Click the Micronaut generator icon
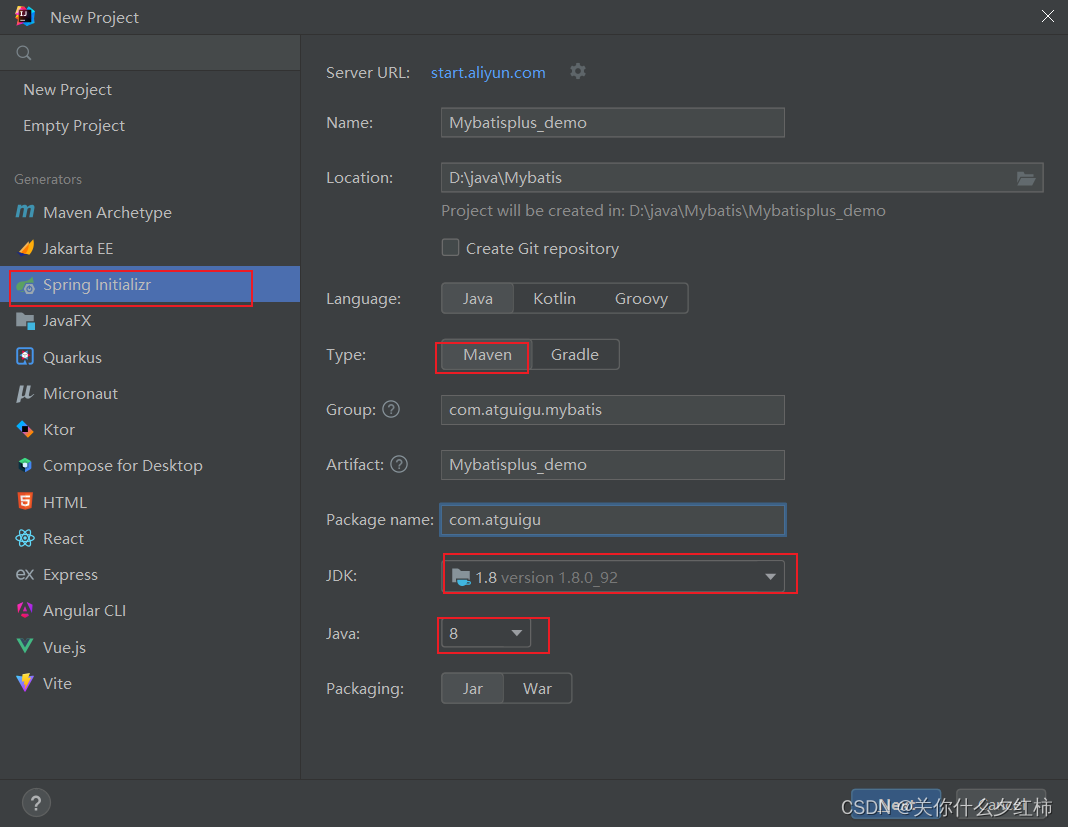The width and height of the screenshot is (1068, 827). tap(25, 393)
